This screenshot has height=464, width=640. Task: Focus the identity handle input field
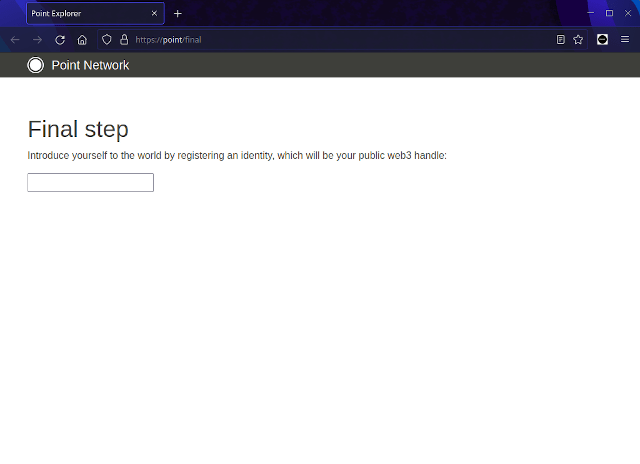90,182
